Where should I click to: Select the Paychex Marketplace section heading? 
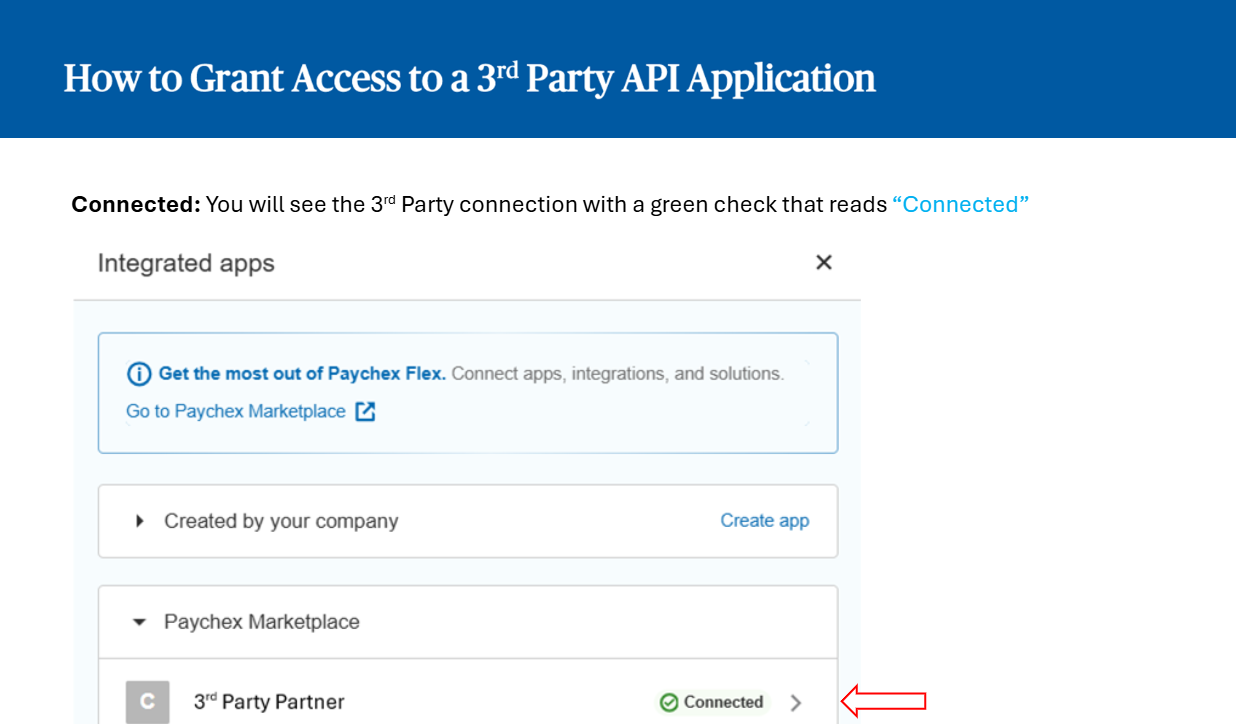click(261, 622)
